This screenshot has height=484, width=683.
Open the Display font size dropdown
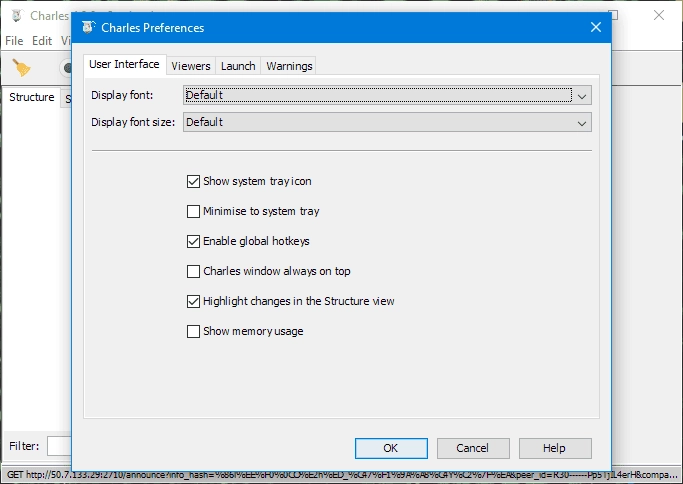point(387,122)
